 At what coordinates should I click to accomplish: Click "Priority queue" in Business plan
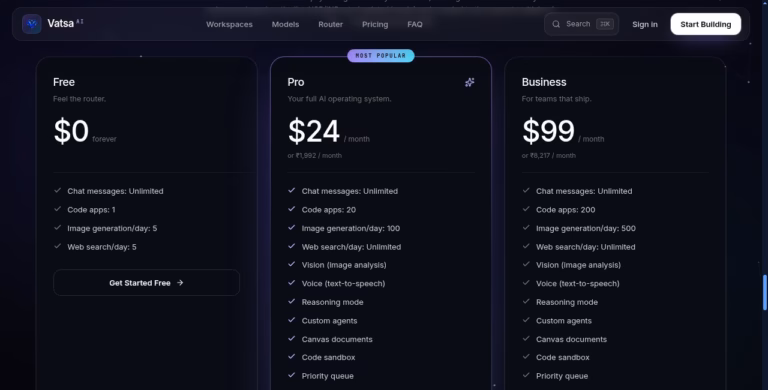[x=562, y=376]
